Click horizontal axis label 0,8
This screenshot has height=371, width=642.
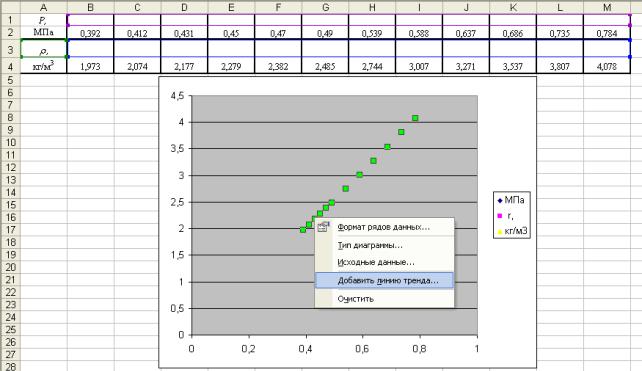419,349
